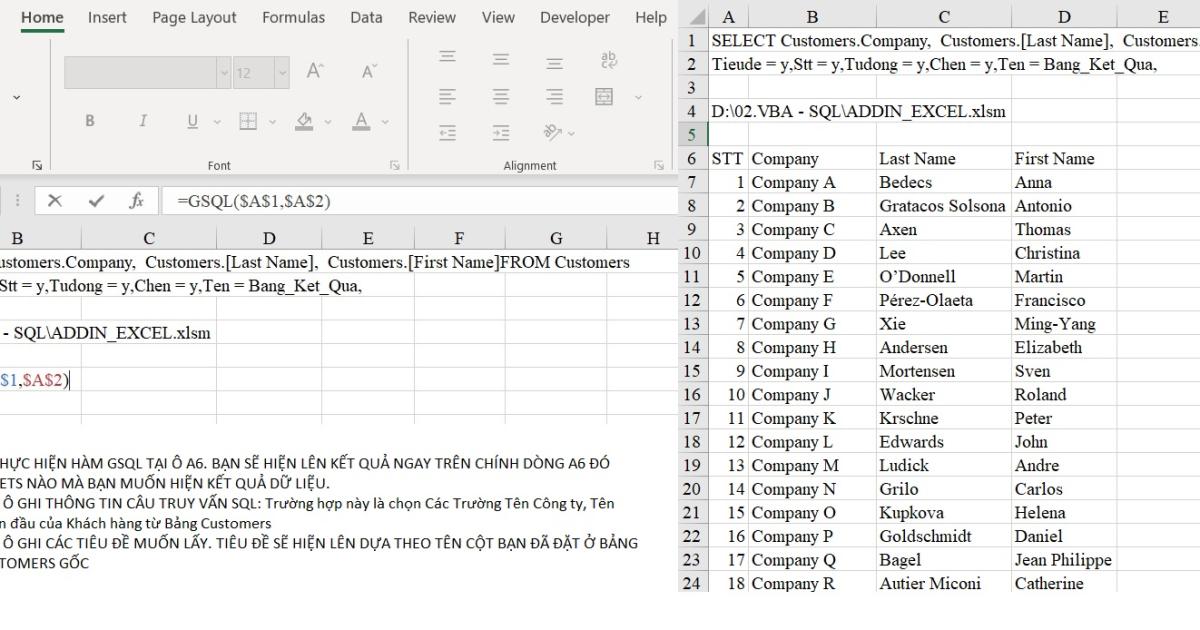Align text right
Screen dimensions: 1200x630
point(554,96)
